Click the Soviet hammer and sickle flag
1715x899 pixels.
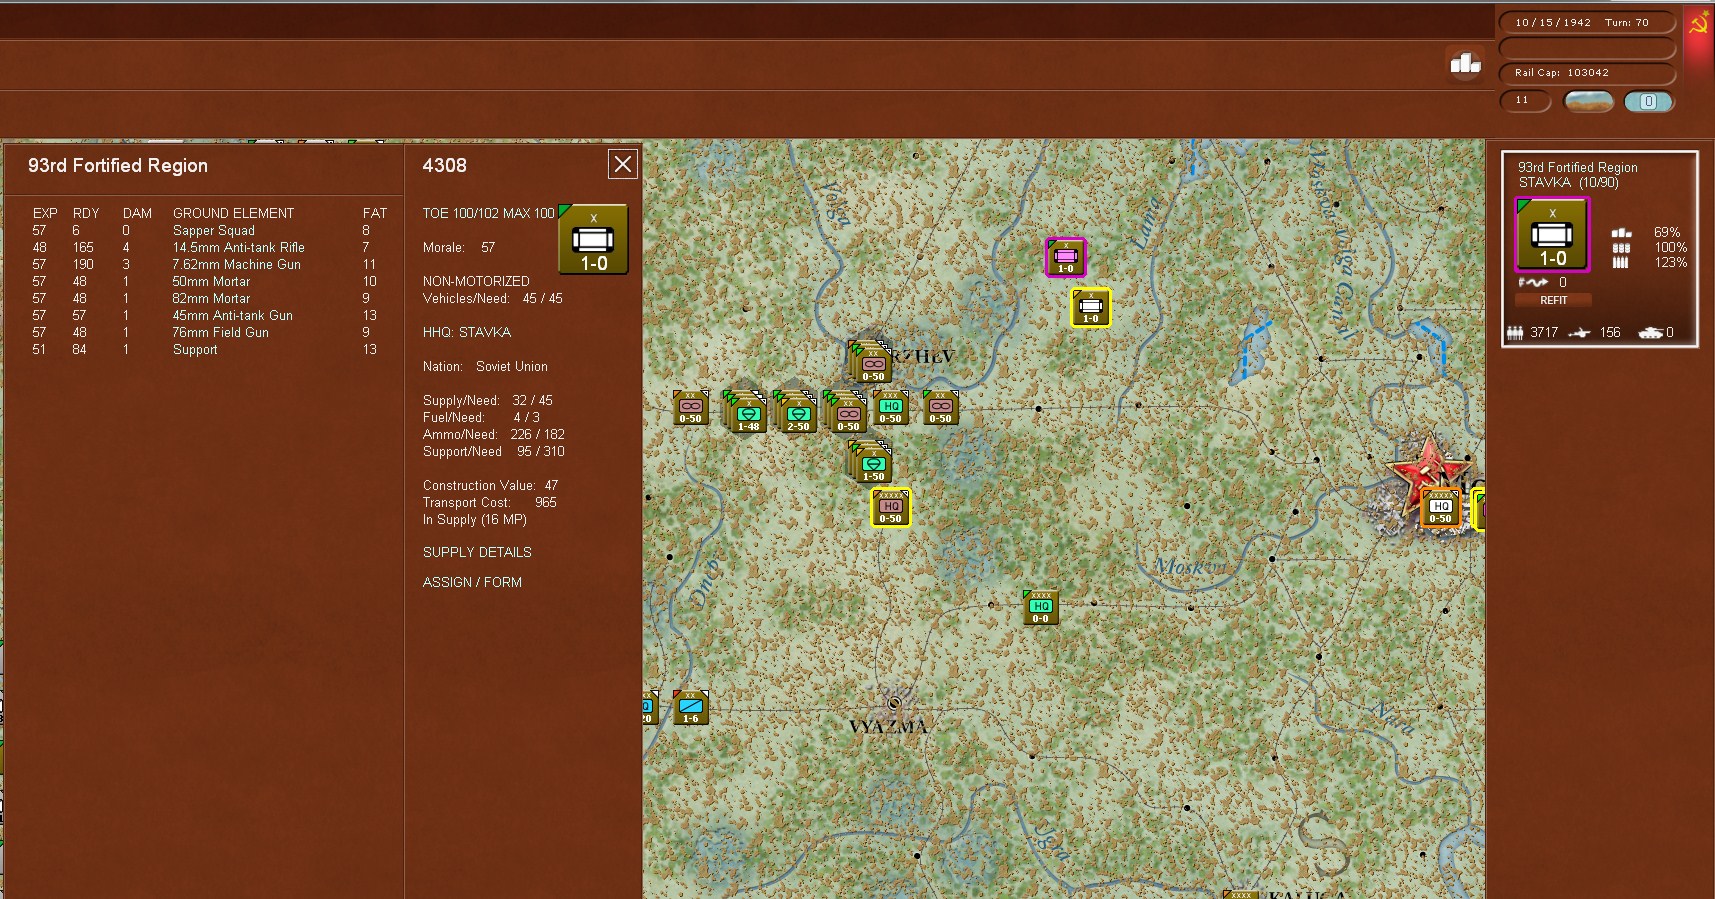(x=1698, y=23)
